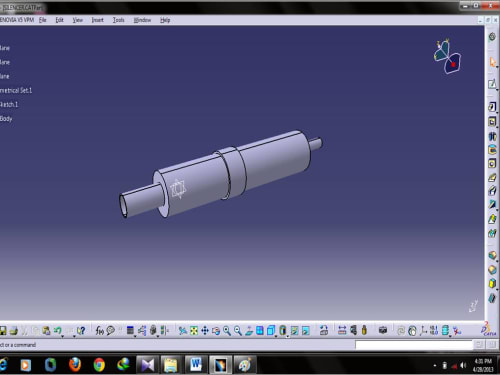Open the undo history dropdown arrow
The height and width of the screenshot is (375, 500).
(63, 335)
